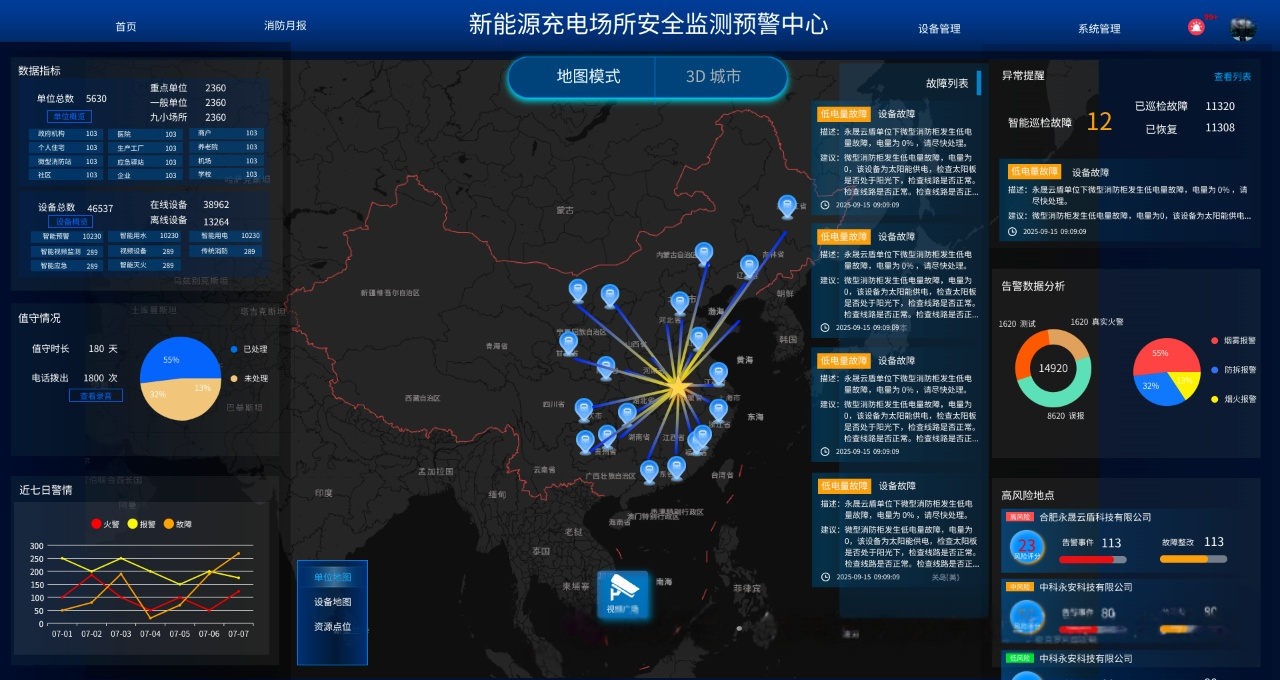The image size is (1280, 680).
Task: Open the 消防月报 menu
Action: click(285, 26)
